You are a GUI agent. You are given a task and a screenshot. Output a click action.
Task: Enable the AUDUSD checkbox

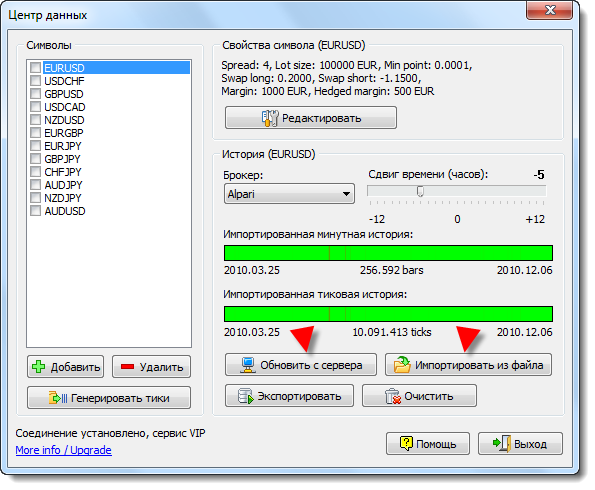(x=36, y=211)
